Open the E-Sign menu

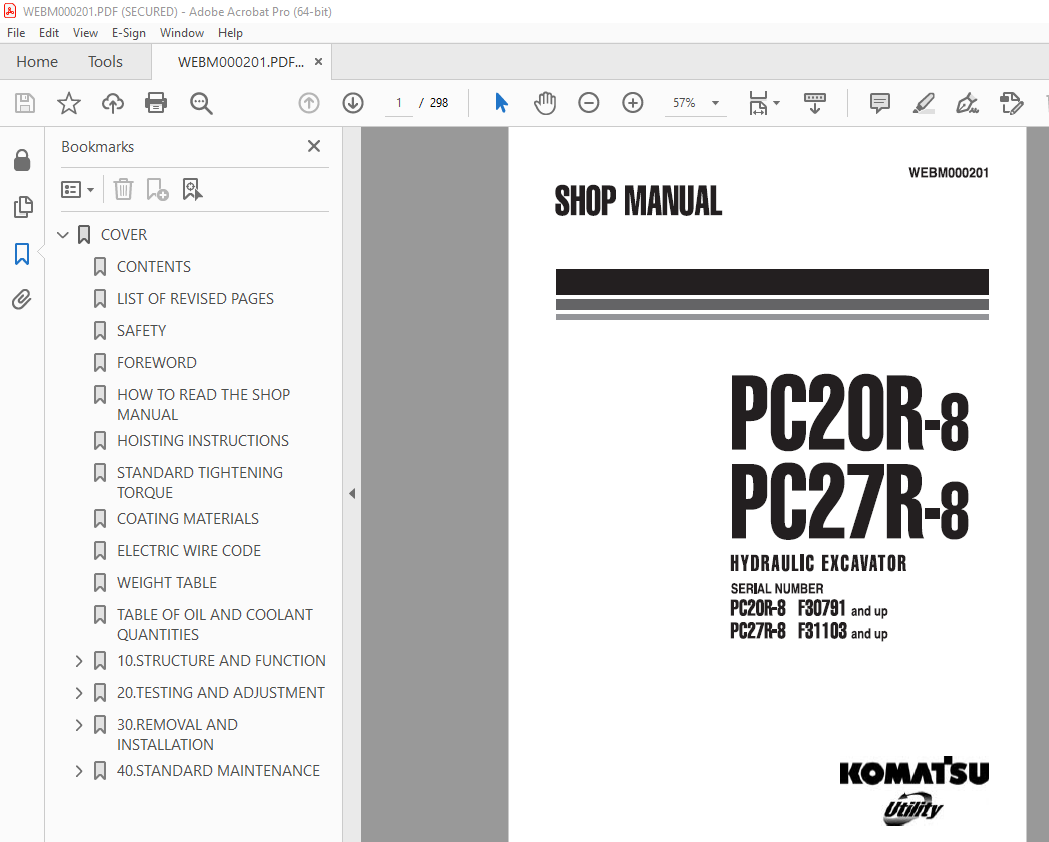click(x=128, y=33)
